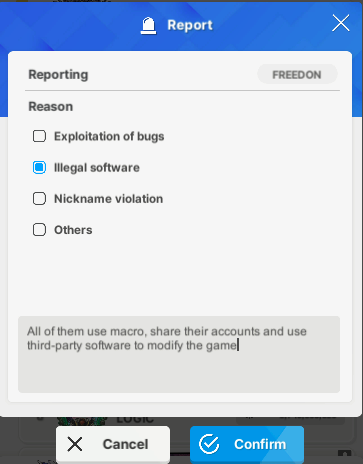This screenshot has width=363, height=464.
Task: Cancel the report
Action: click(x=113, y=444)
